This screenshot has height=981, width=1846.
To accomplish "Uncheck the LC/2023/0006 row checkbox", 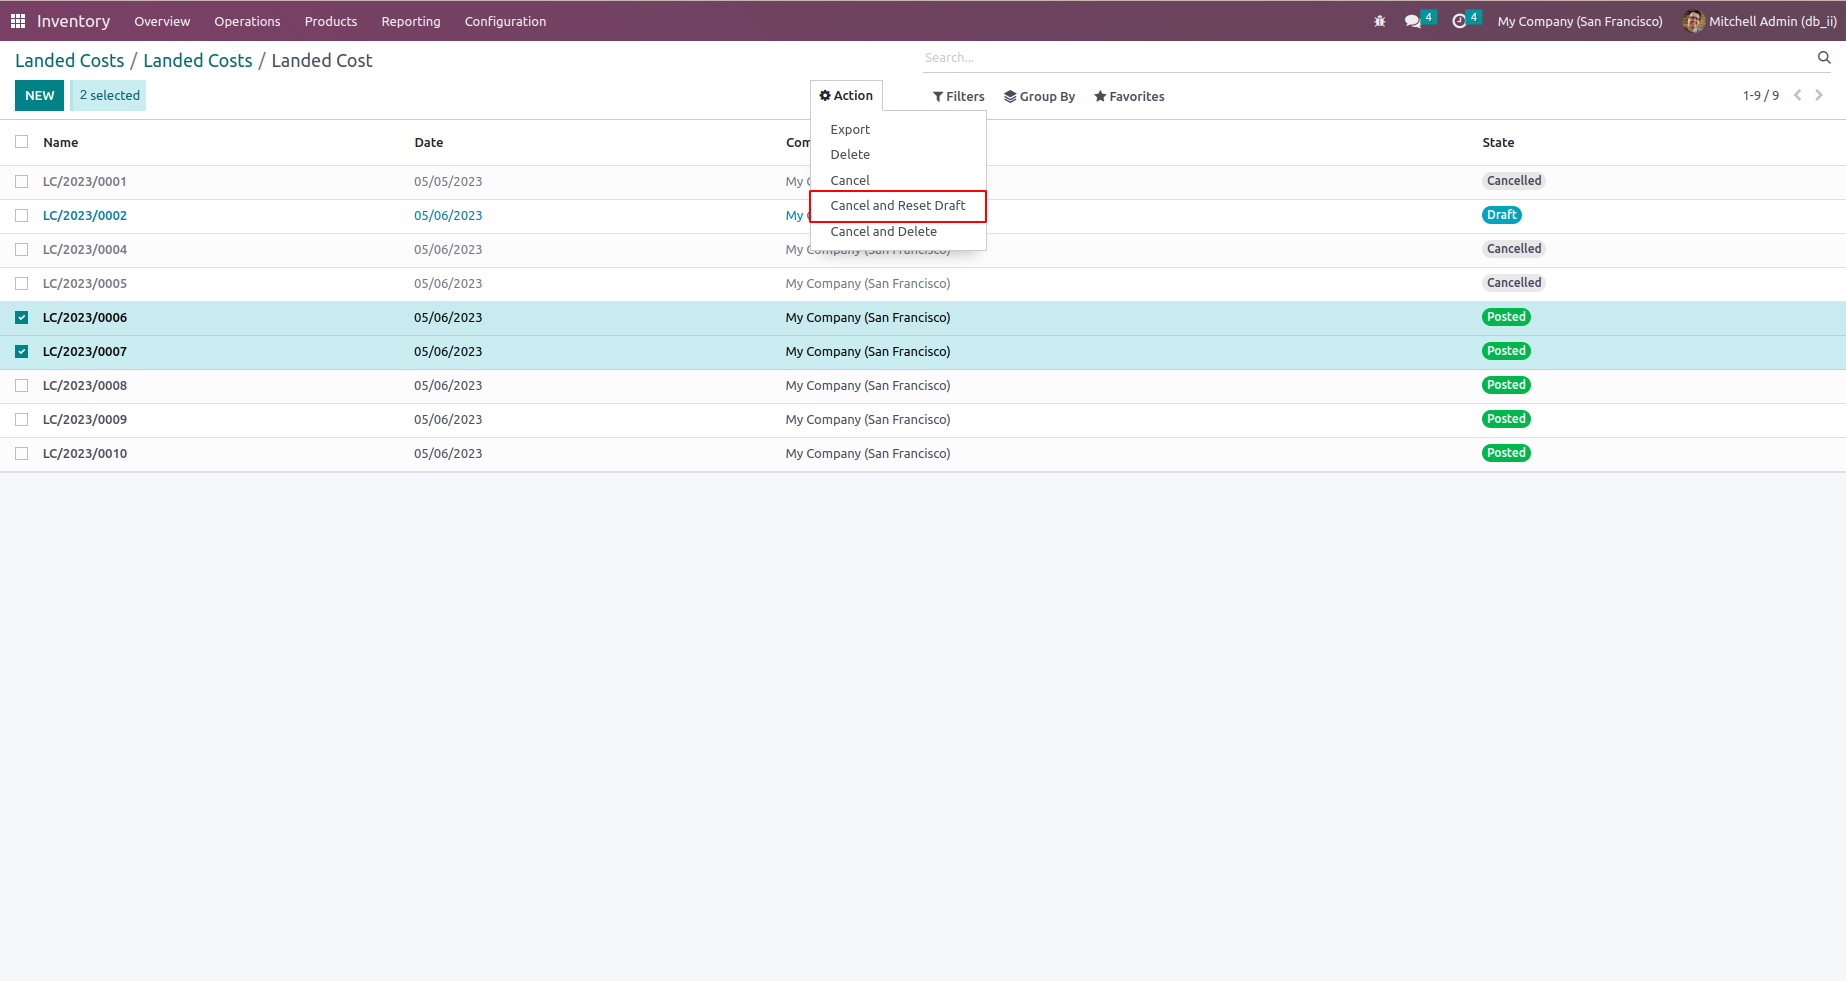I will coord(22,318).
